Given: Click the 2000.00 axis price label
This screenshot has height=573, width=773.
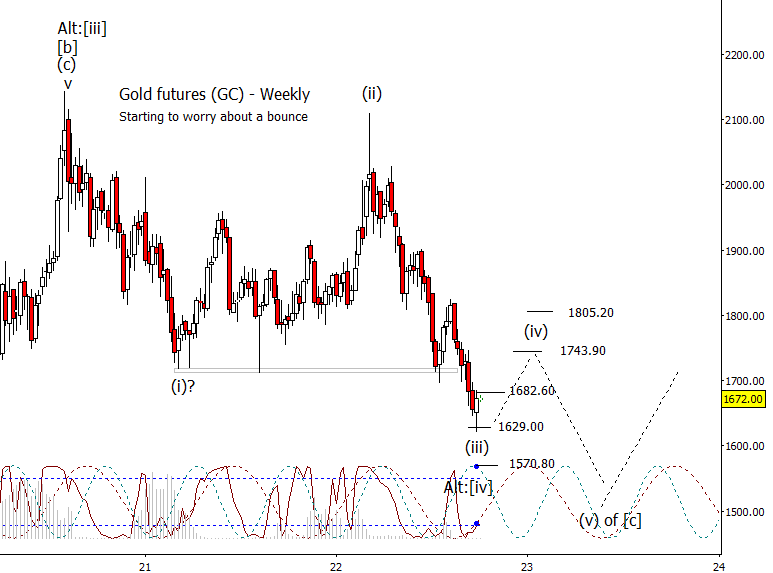Looking at the screenshot, I should (x=744, y=185).
